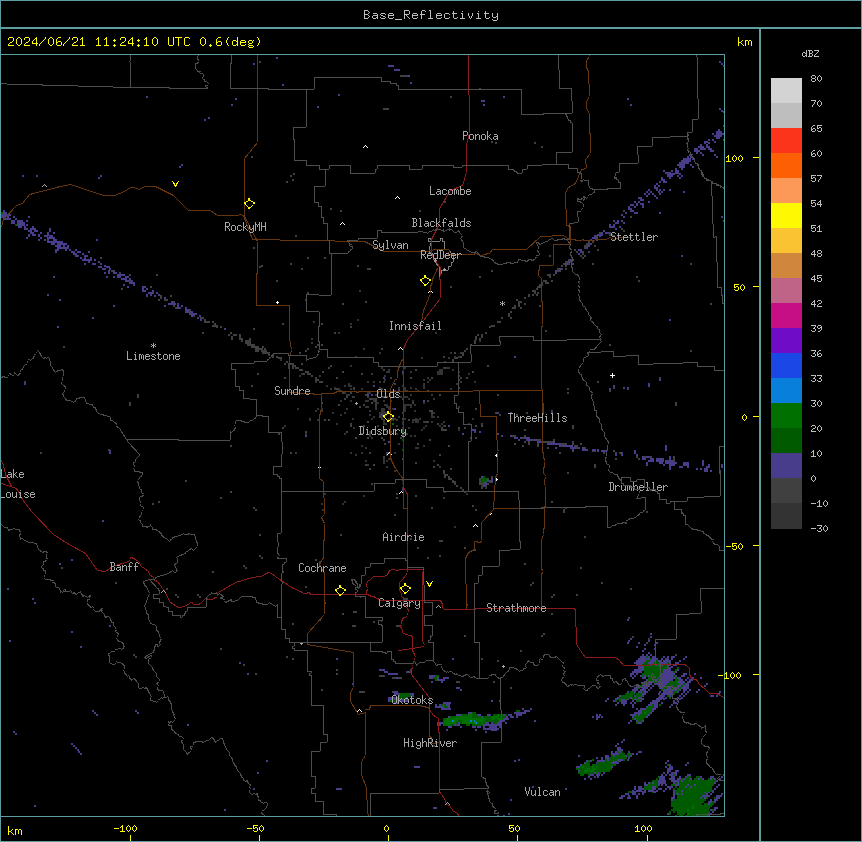
Task: Select the yellow diamond marker below Cochrane
Action: 340,590
